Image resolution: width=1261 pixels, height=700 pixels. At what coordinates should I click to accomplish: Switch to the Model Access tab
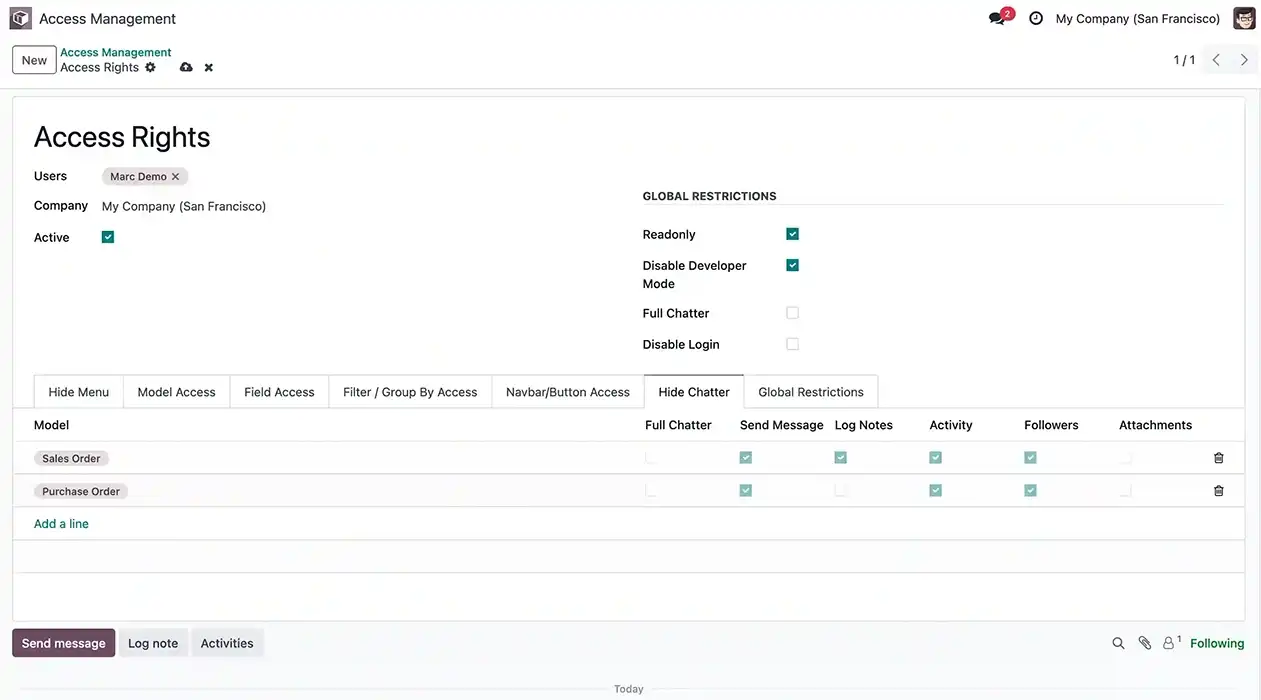coord(176,392)
